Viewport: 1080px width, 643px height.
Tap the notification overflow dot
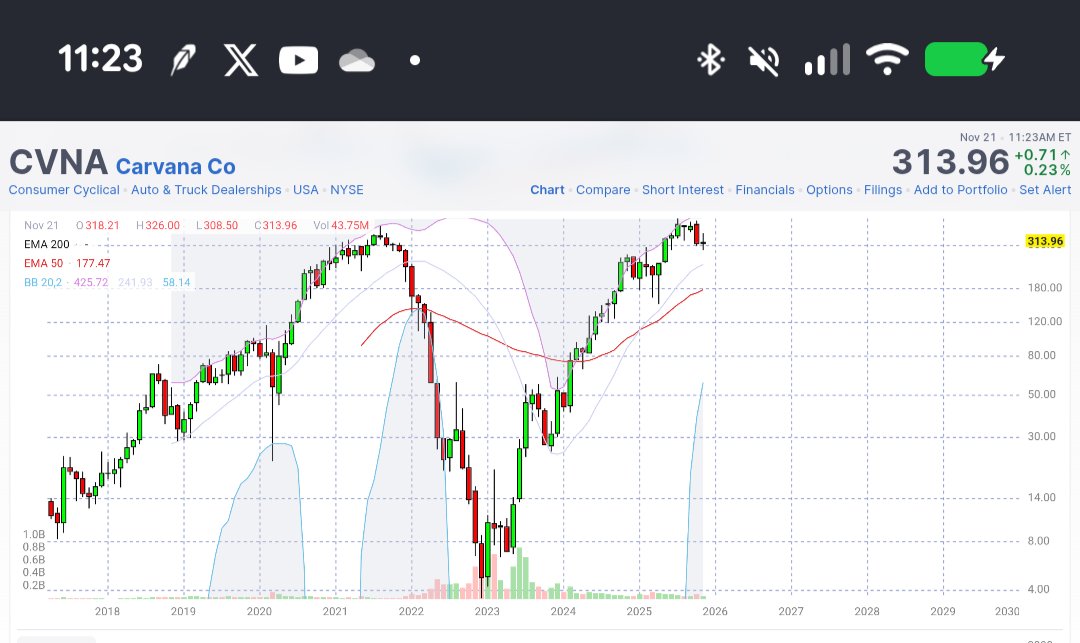pos(415,60)
